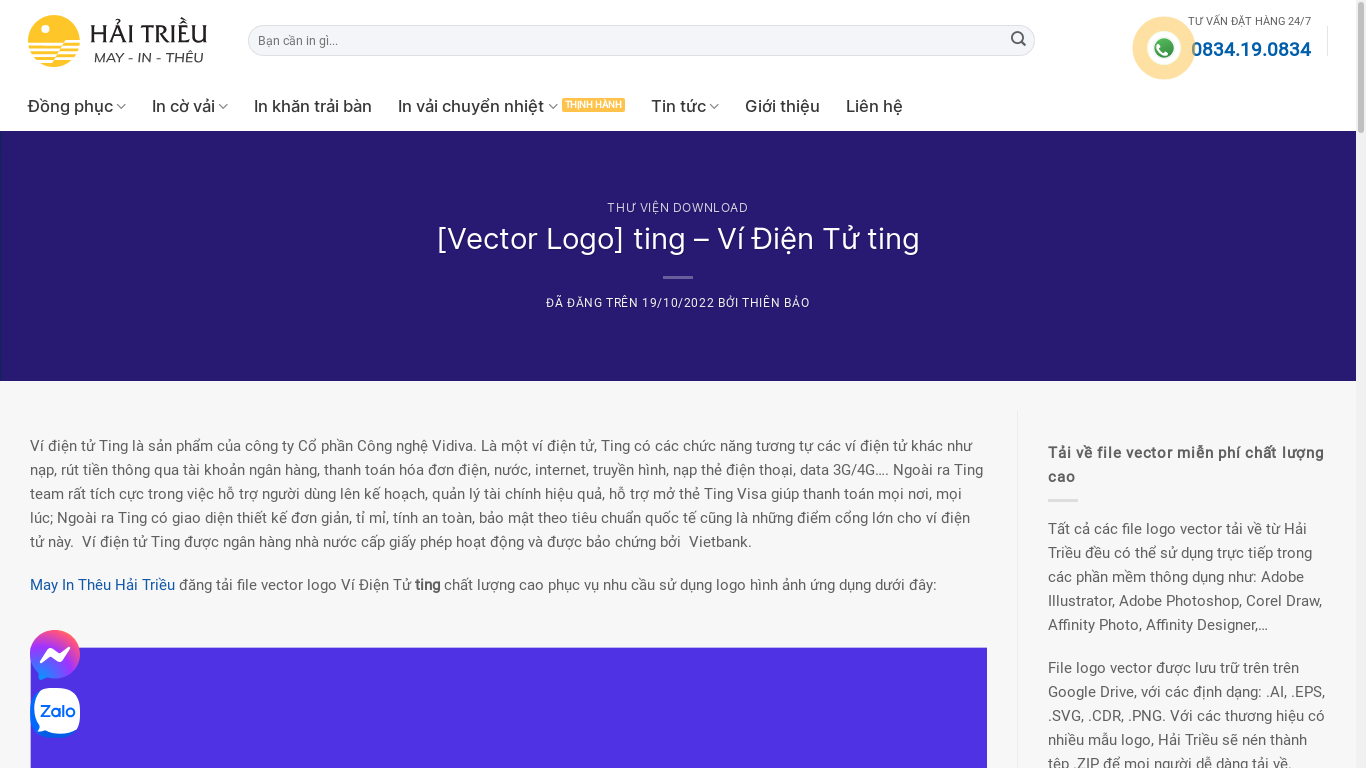Click the THỊNH HÀNH badge
This screenshot has height=768, width=1366.
click(593, 105)
